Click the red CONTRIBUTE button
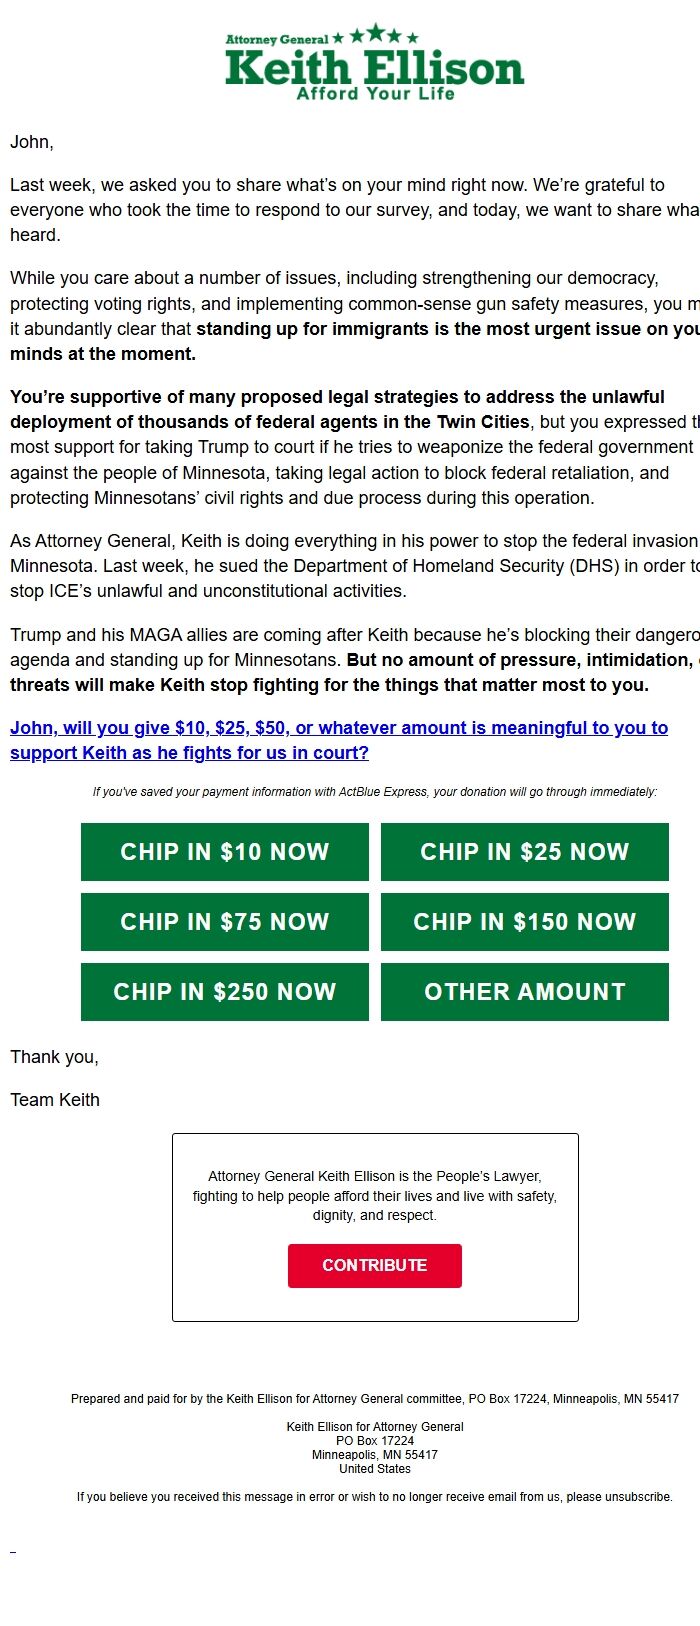The height and width of the screenshot is (1626, 700). click(x=374, y=1265)
